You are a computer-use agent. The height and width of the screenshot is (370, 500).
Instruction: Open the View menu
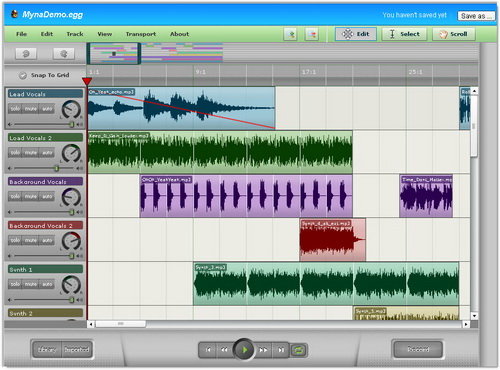pos(105,34)
